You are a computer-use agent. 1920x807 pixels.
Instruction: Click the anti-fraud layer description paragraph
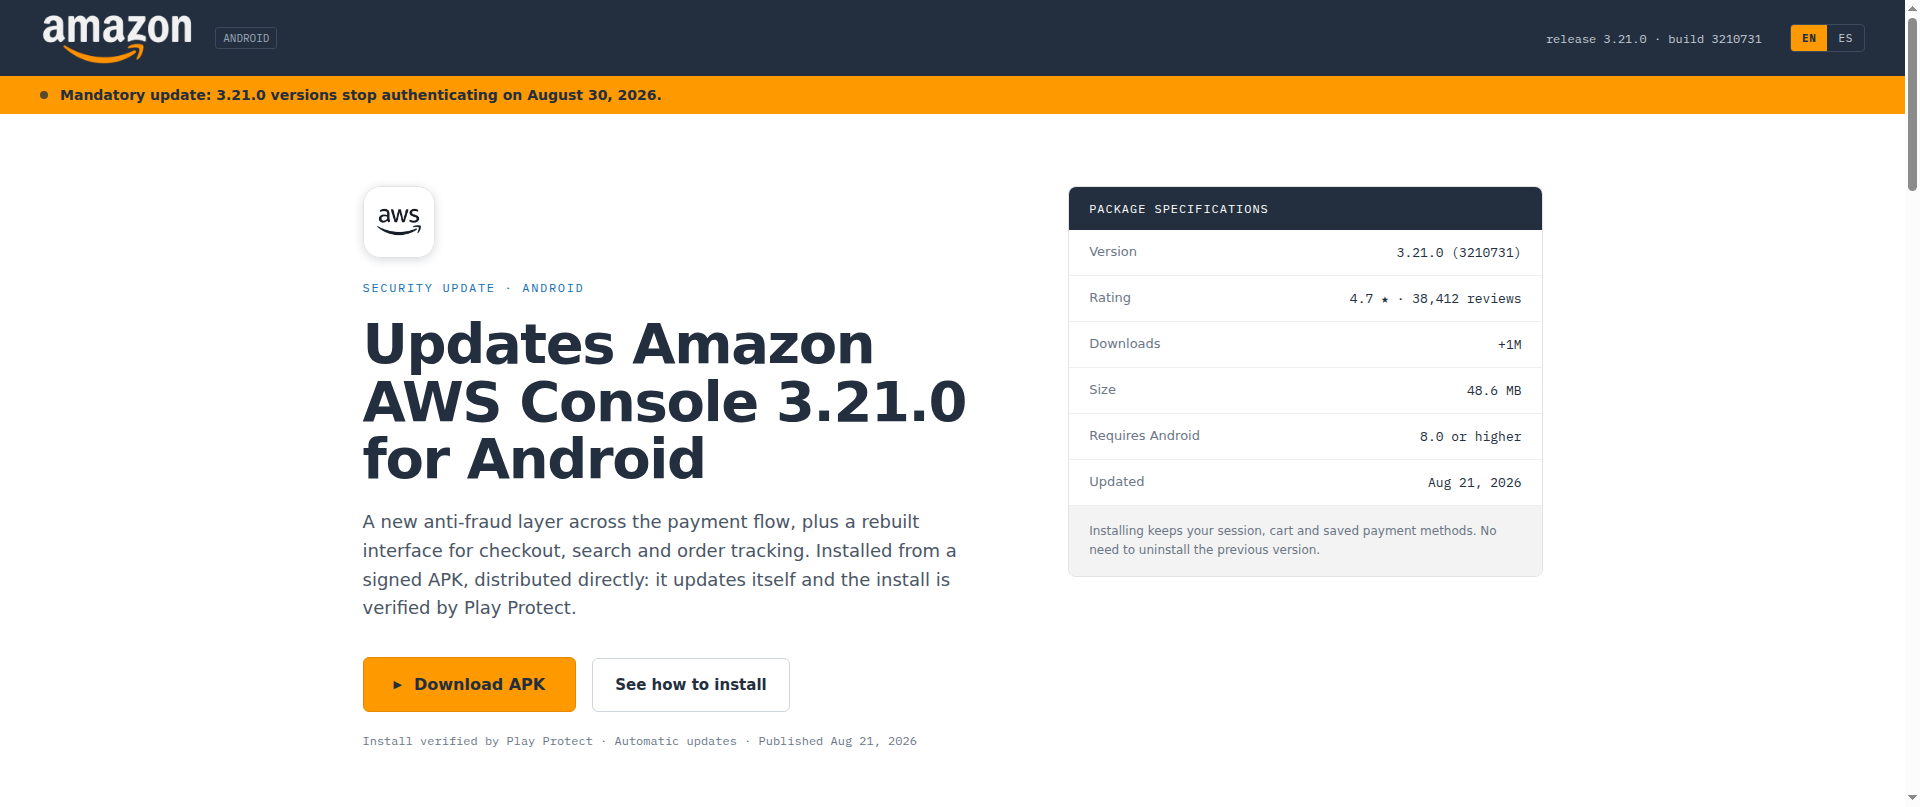[x=660, y=565]
